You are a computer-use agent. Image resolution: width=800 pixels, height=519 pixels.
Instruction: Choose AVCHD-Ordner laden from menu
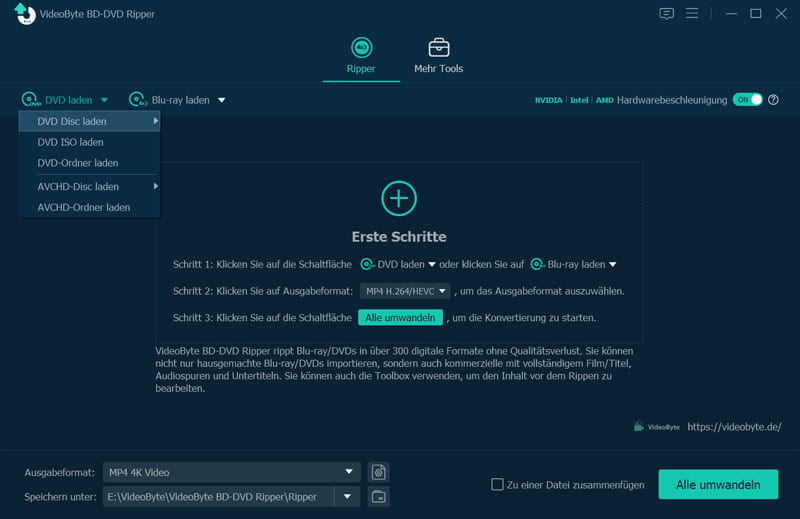pos(84,207)
